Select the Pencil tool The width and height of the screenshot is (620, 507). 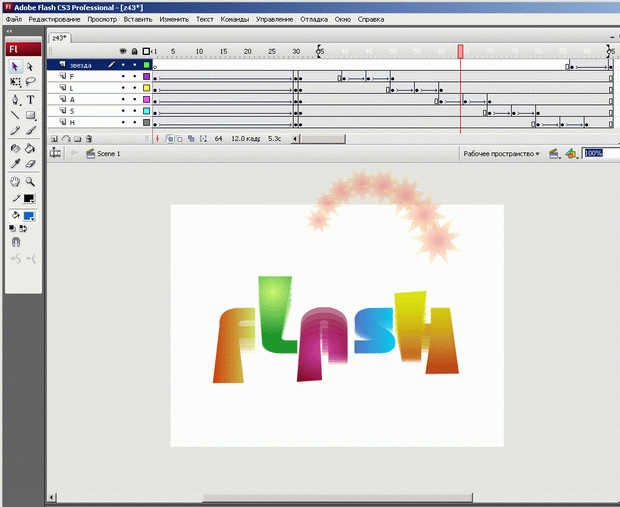[15, 130]
